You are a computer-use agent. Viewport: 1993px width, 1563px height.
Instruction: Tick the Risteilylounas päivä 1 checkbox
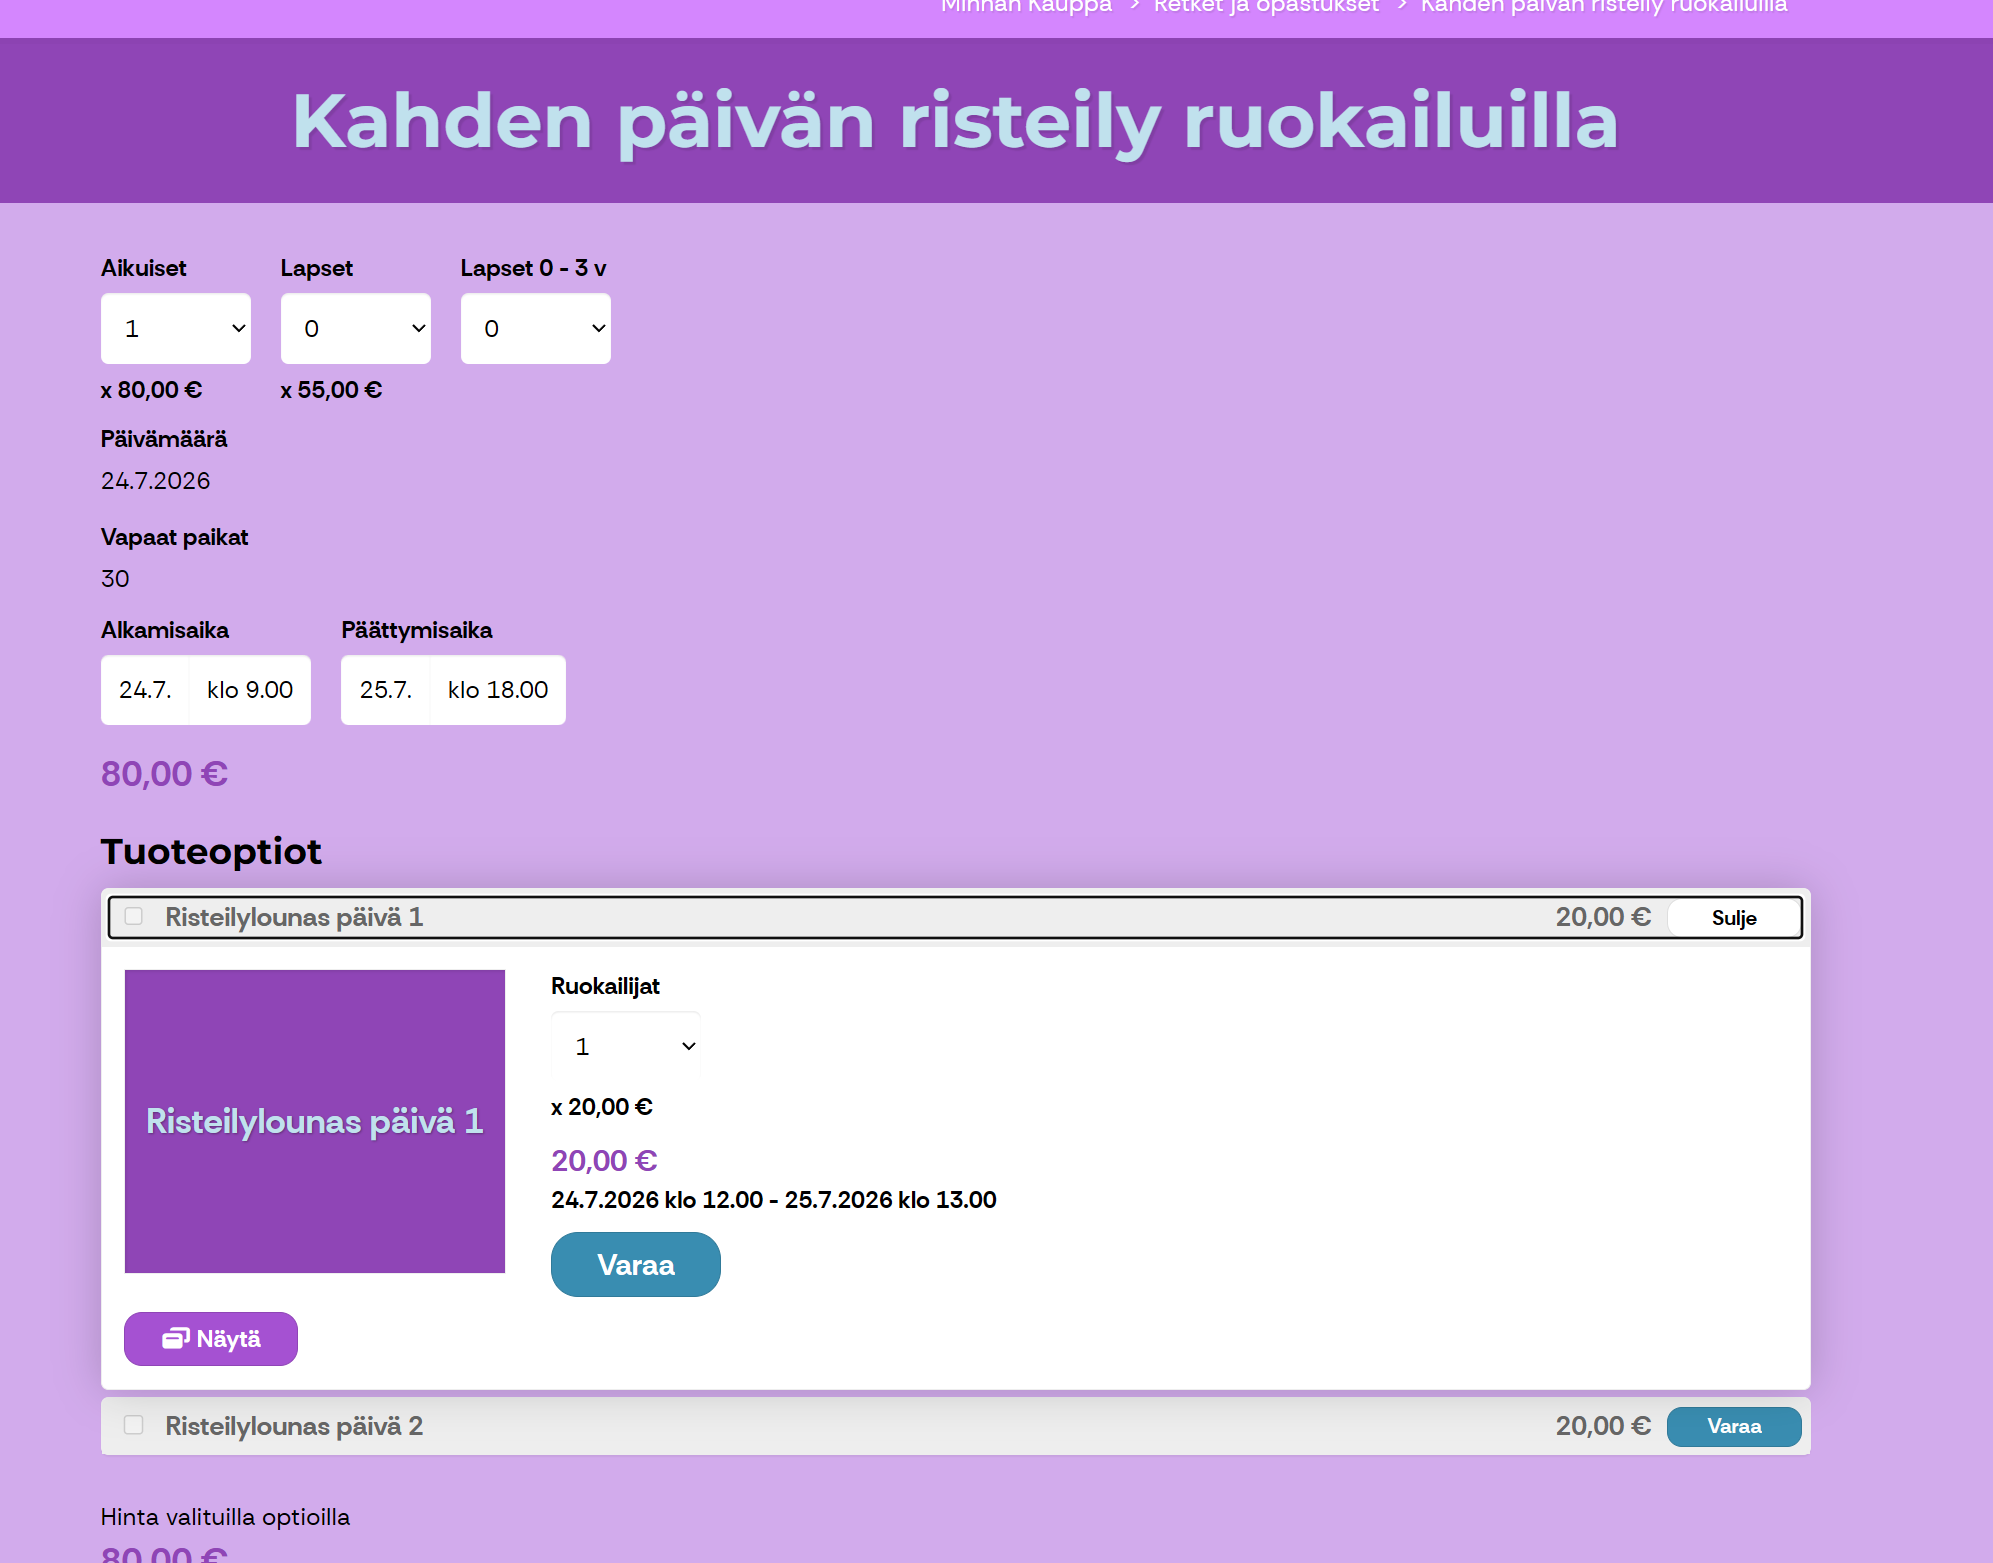coord(134,916)
